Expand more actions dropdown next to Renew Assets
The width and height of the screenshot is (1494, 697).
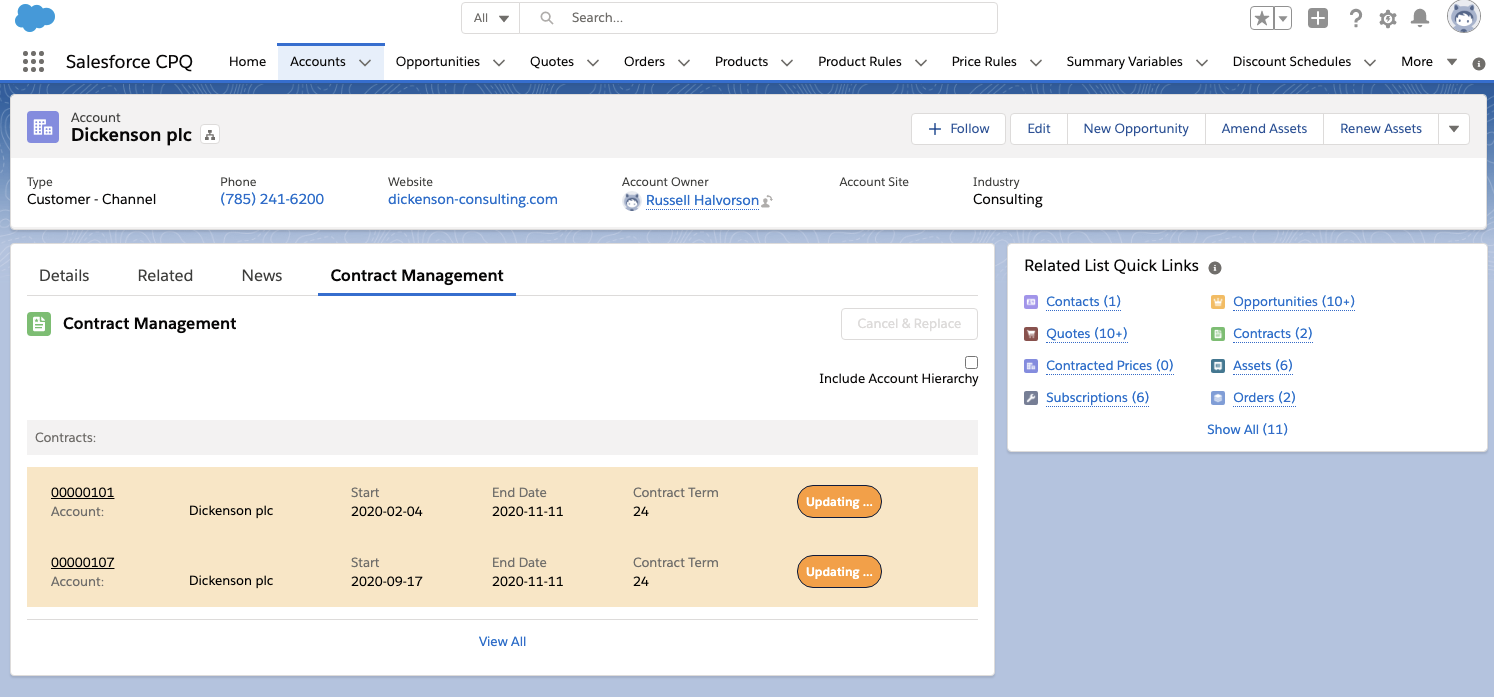[1454, 129]
